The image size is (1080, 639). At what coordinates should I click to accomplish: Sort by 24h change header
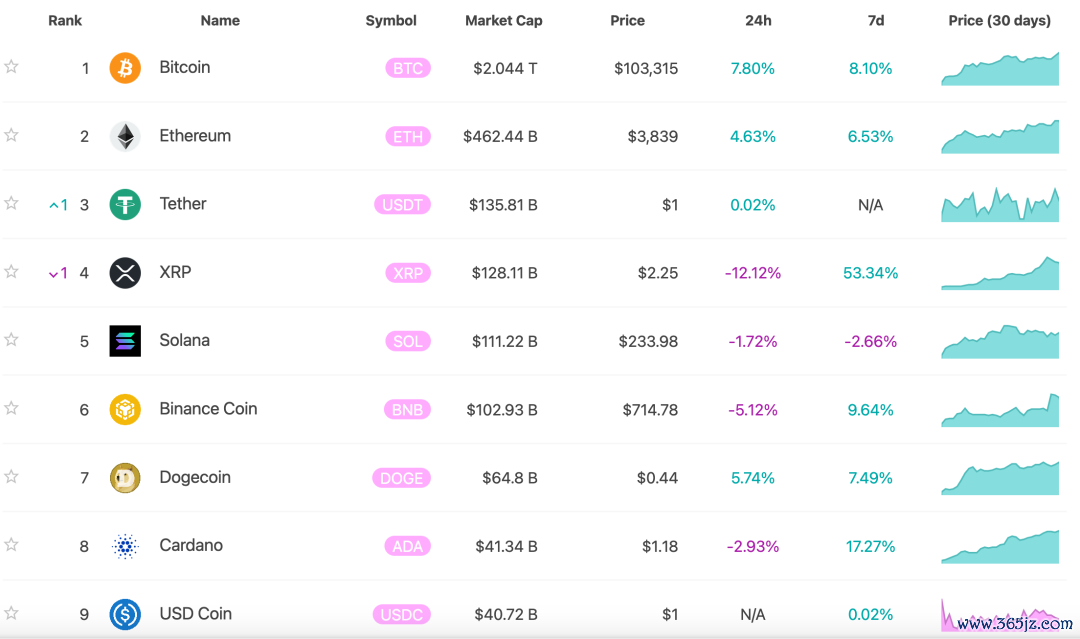click(x=758, y=21)
